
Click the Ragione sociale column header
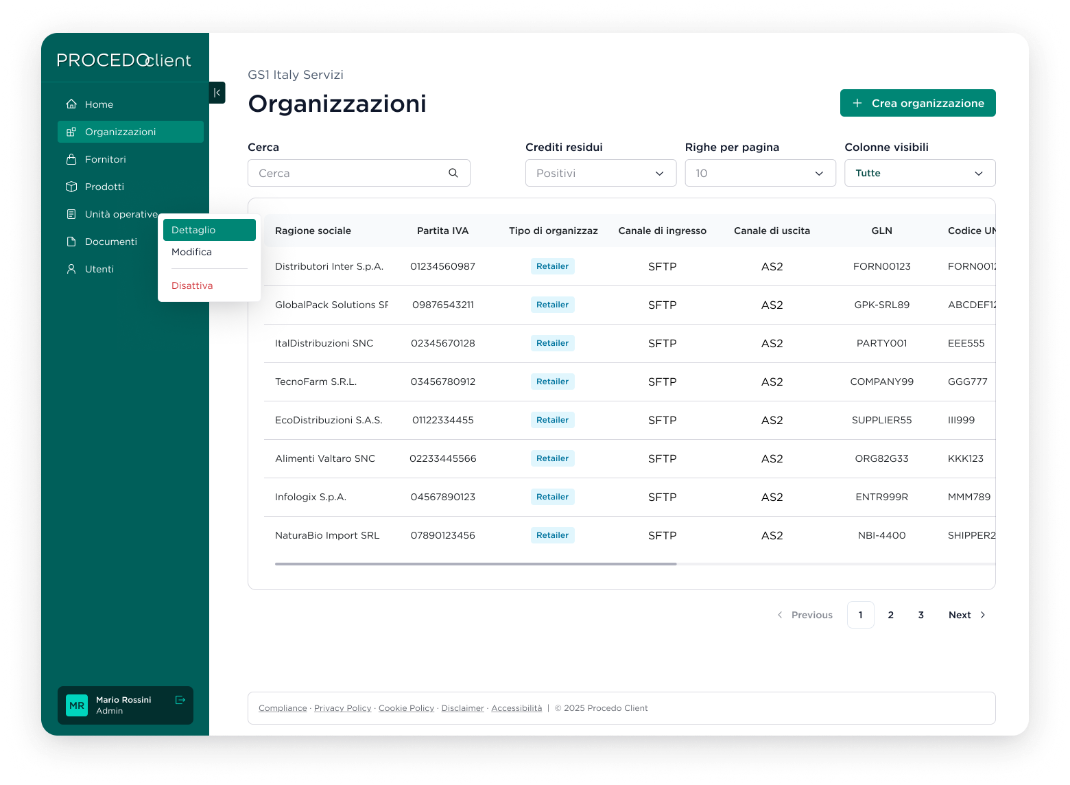[313, 231]
